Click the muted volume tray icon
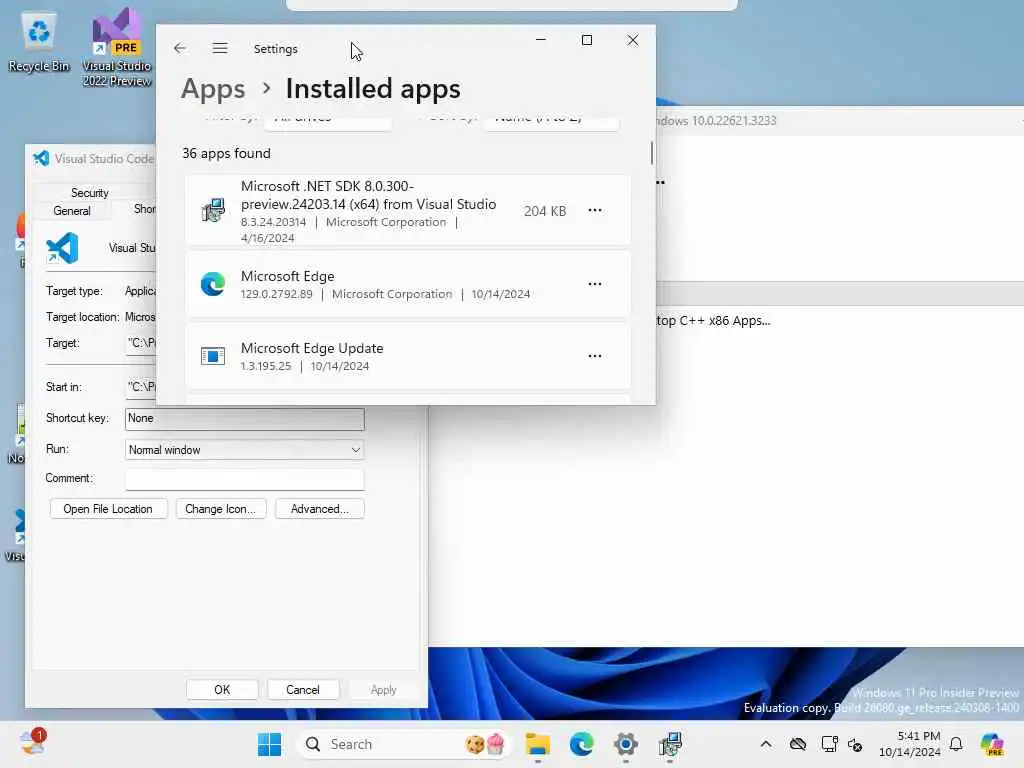The image size is (1024, 768). pos(855,744)
